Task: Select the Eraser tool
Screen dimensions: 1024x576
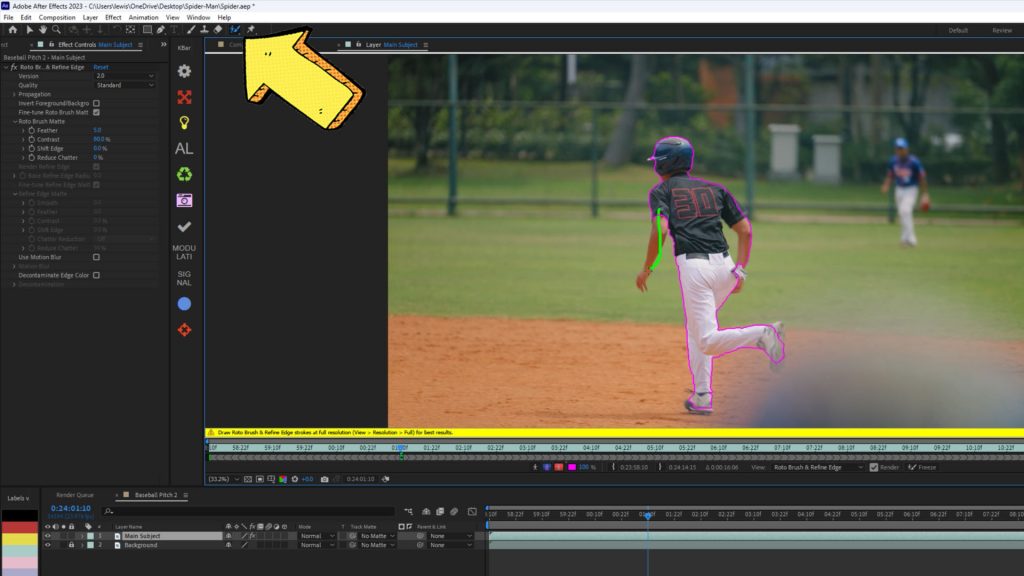Action: click(x=218, y=30)
